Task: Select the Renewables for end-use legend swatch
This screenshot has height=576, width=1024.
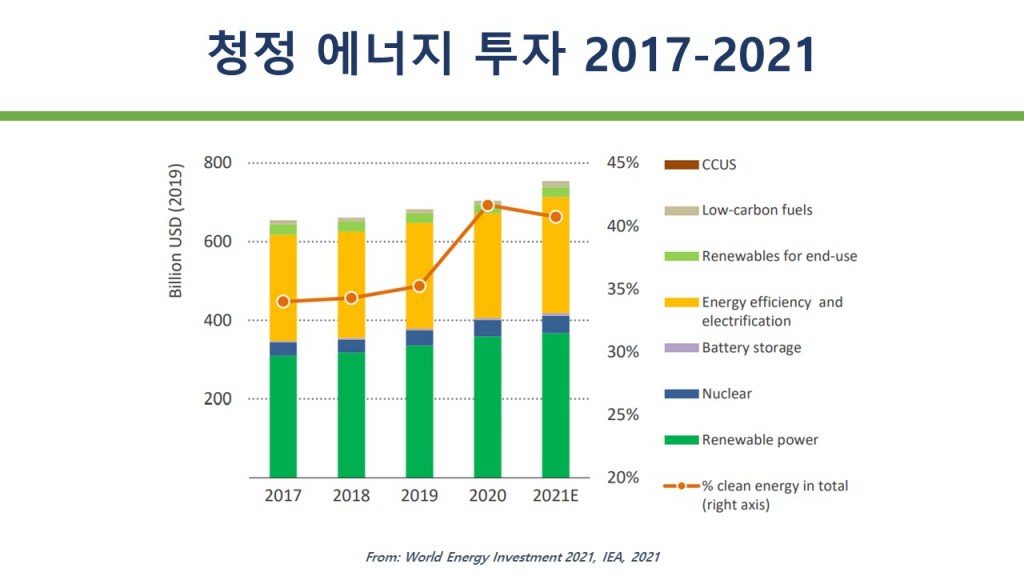Action: coord(681,256)
